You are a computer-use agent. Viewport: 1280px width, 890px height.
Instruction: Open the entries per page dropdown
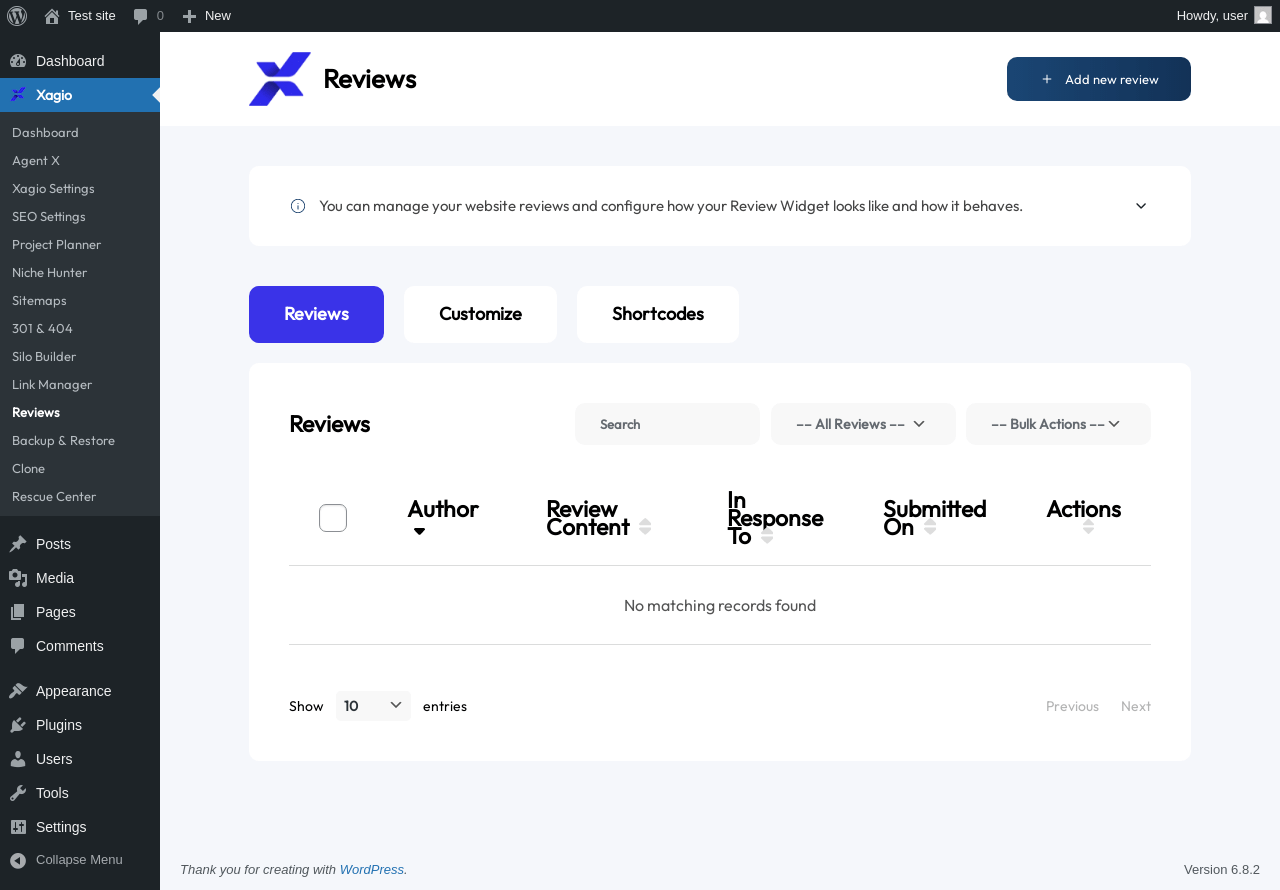373,706
